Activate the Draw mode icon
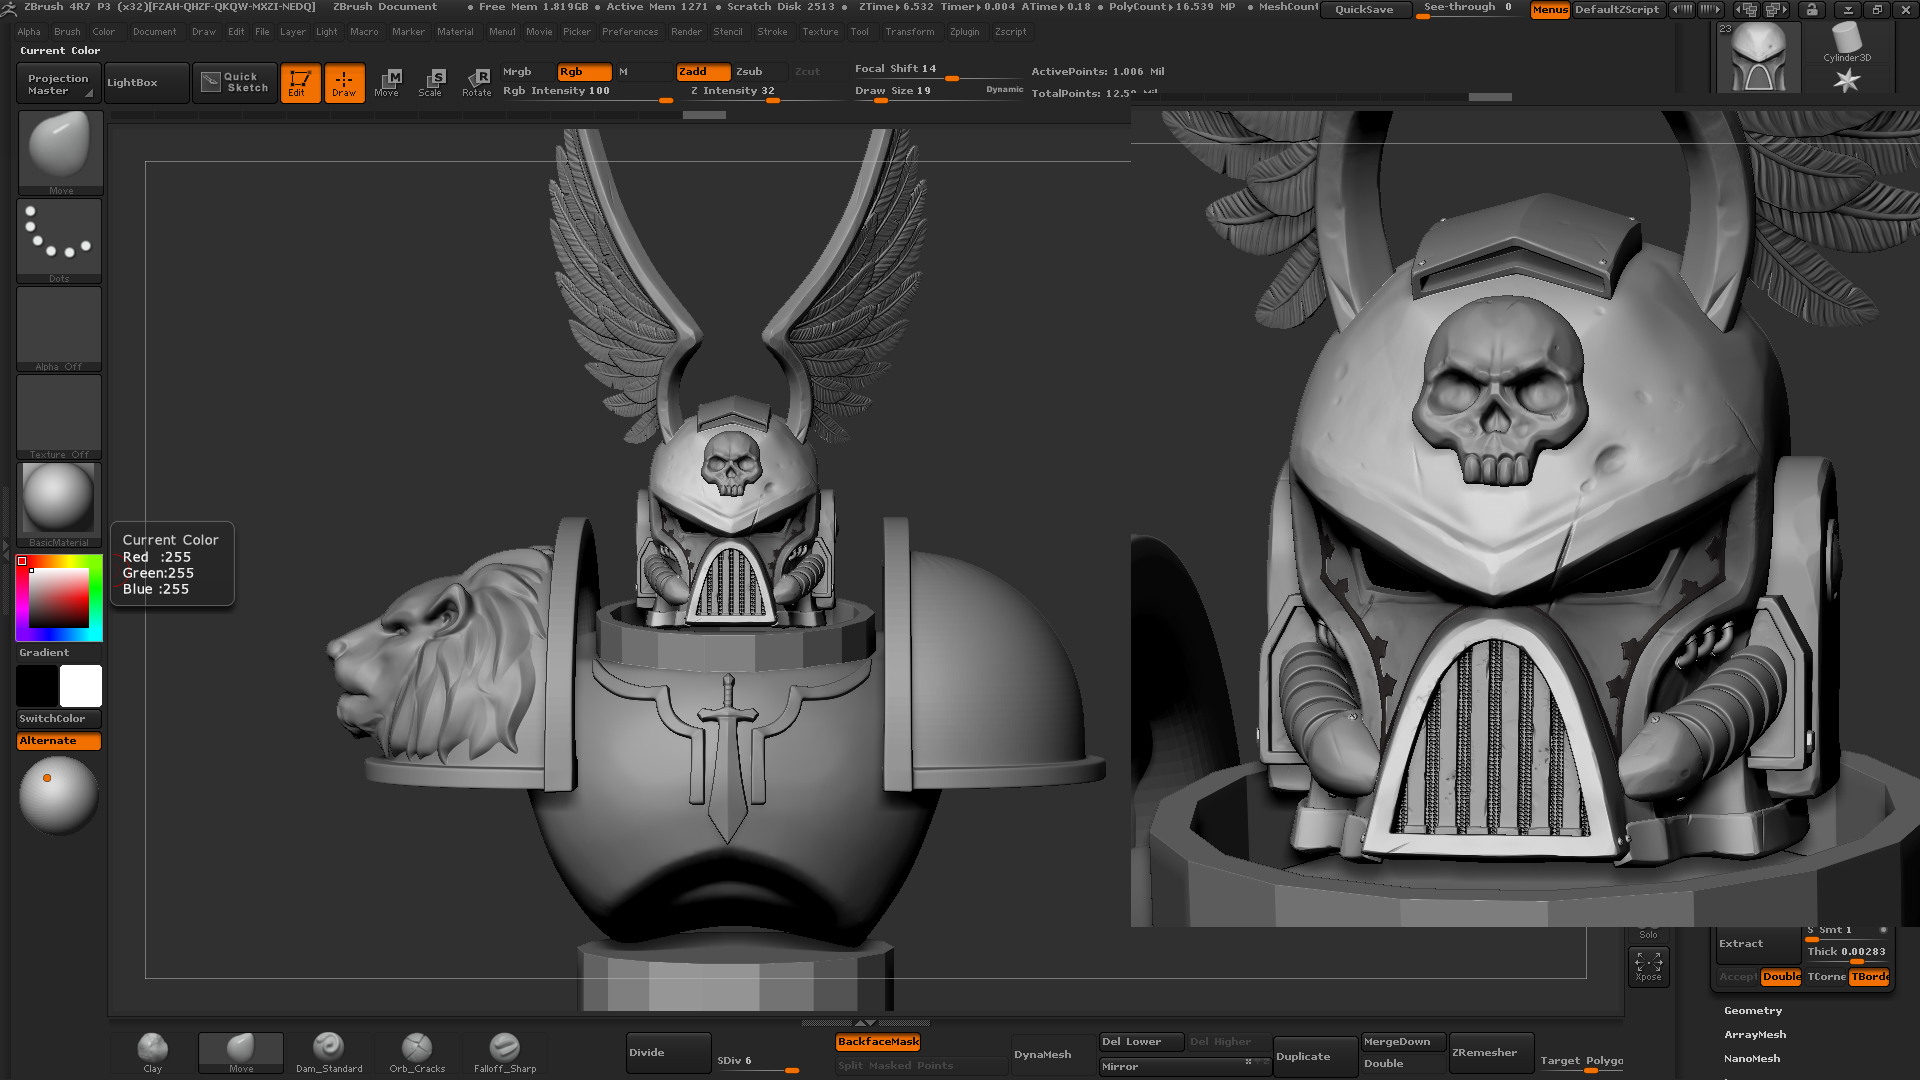 [344, 83]
